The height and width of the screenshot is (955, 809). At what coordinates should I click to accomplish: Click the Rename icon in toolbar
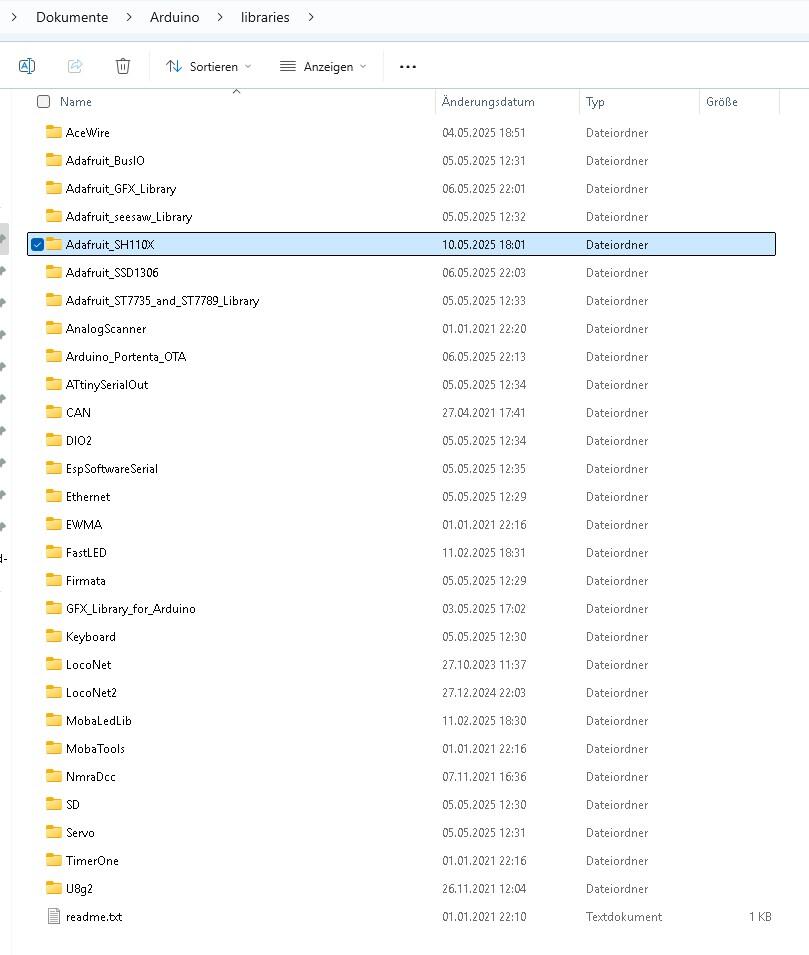click(27, 66)
